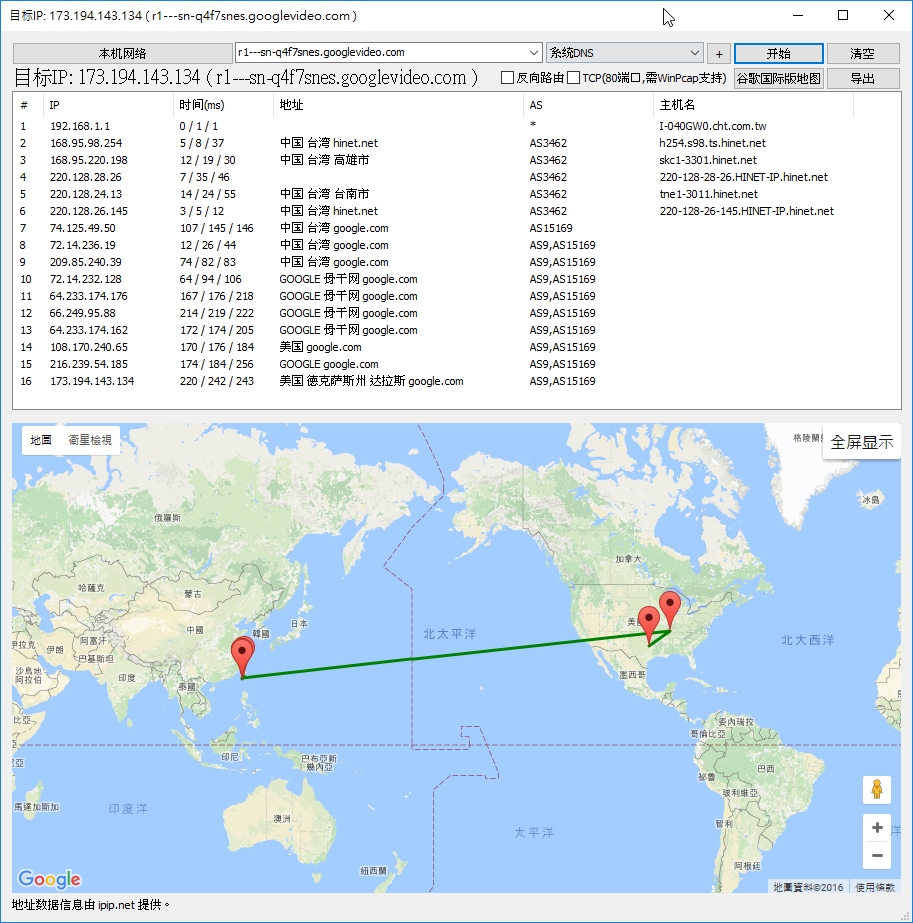Open the 系统DNS dropdown

625,52
